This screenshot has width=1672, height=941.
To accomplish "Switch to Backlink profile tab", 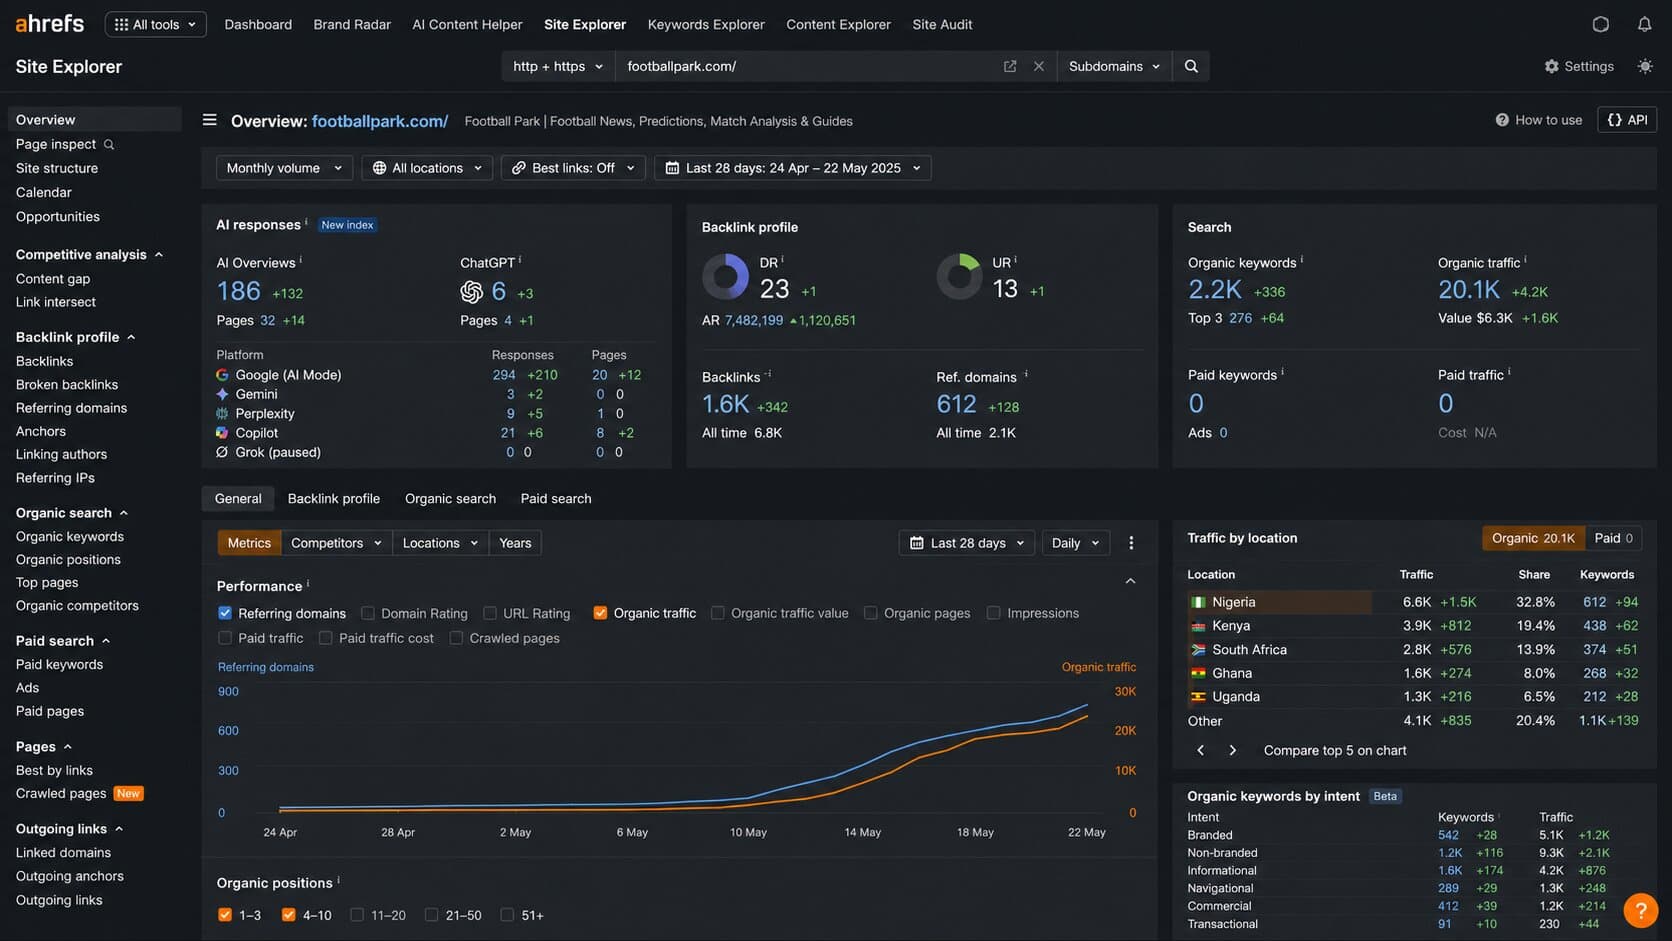I will [x=334, y=498].
